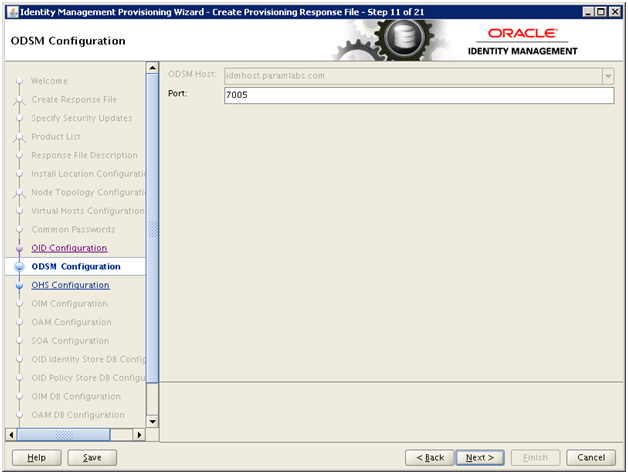Click the OAM DB Configuration step
This screenshot has width=628, height=474.
[x=78, y=415]
